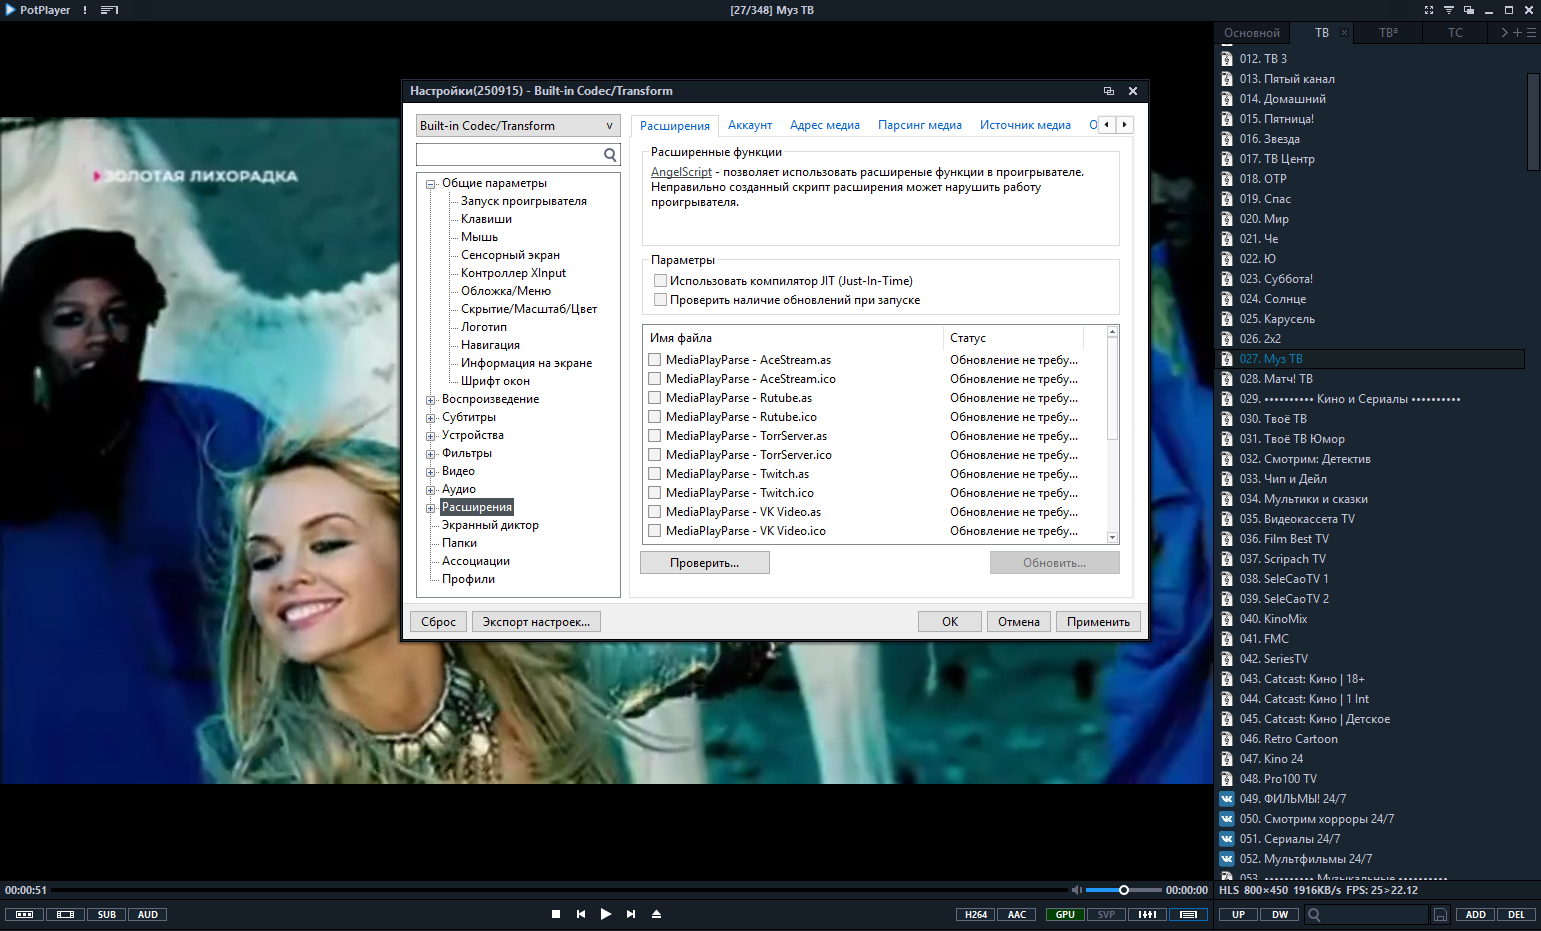Image resolution: width=1541 pixels, height=931 pixels.
Task: Enable the JIT compiler checkbox
Action: point(660,281)
